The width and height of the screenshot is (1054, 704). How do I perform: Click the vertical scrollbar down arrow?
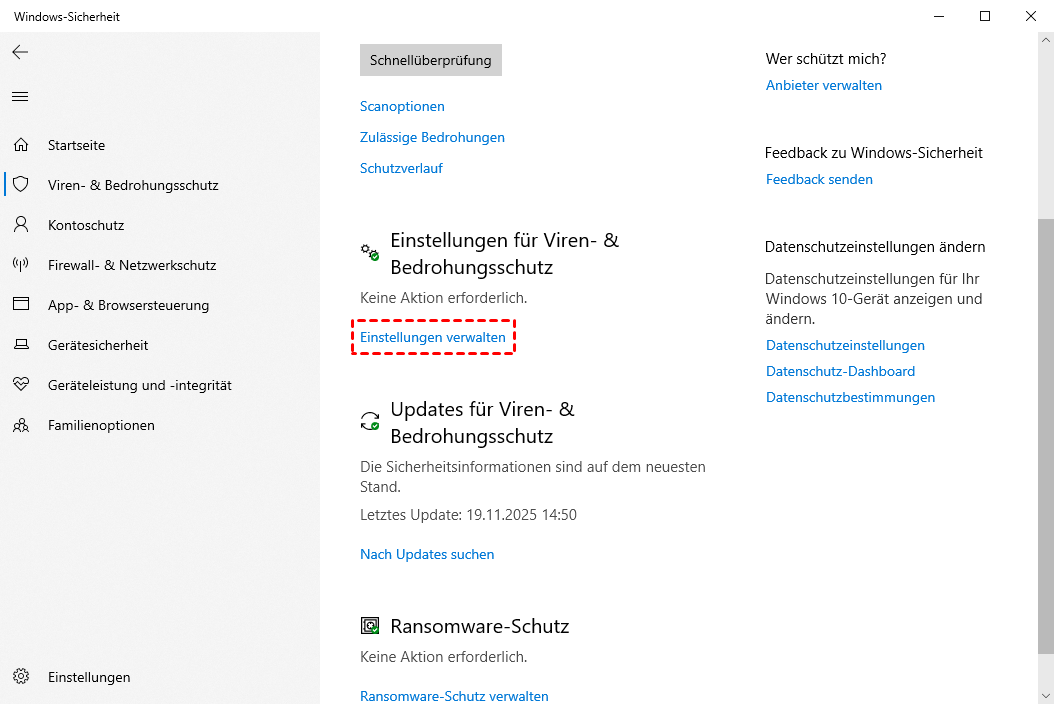[x=1045, y=695]
